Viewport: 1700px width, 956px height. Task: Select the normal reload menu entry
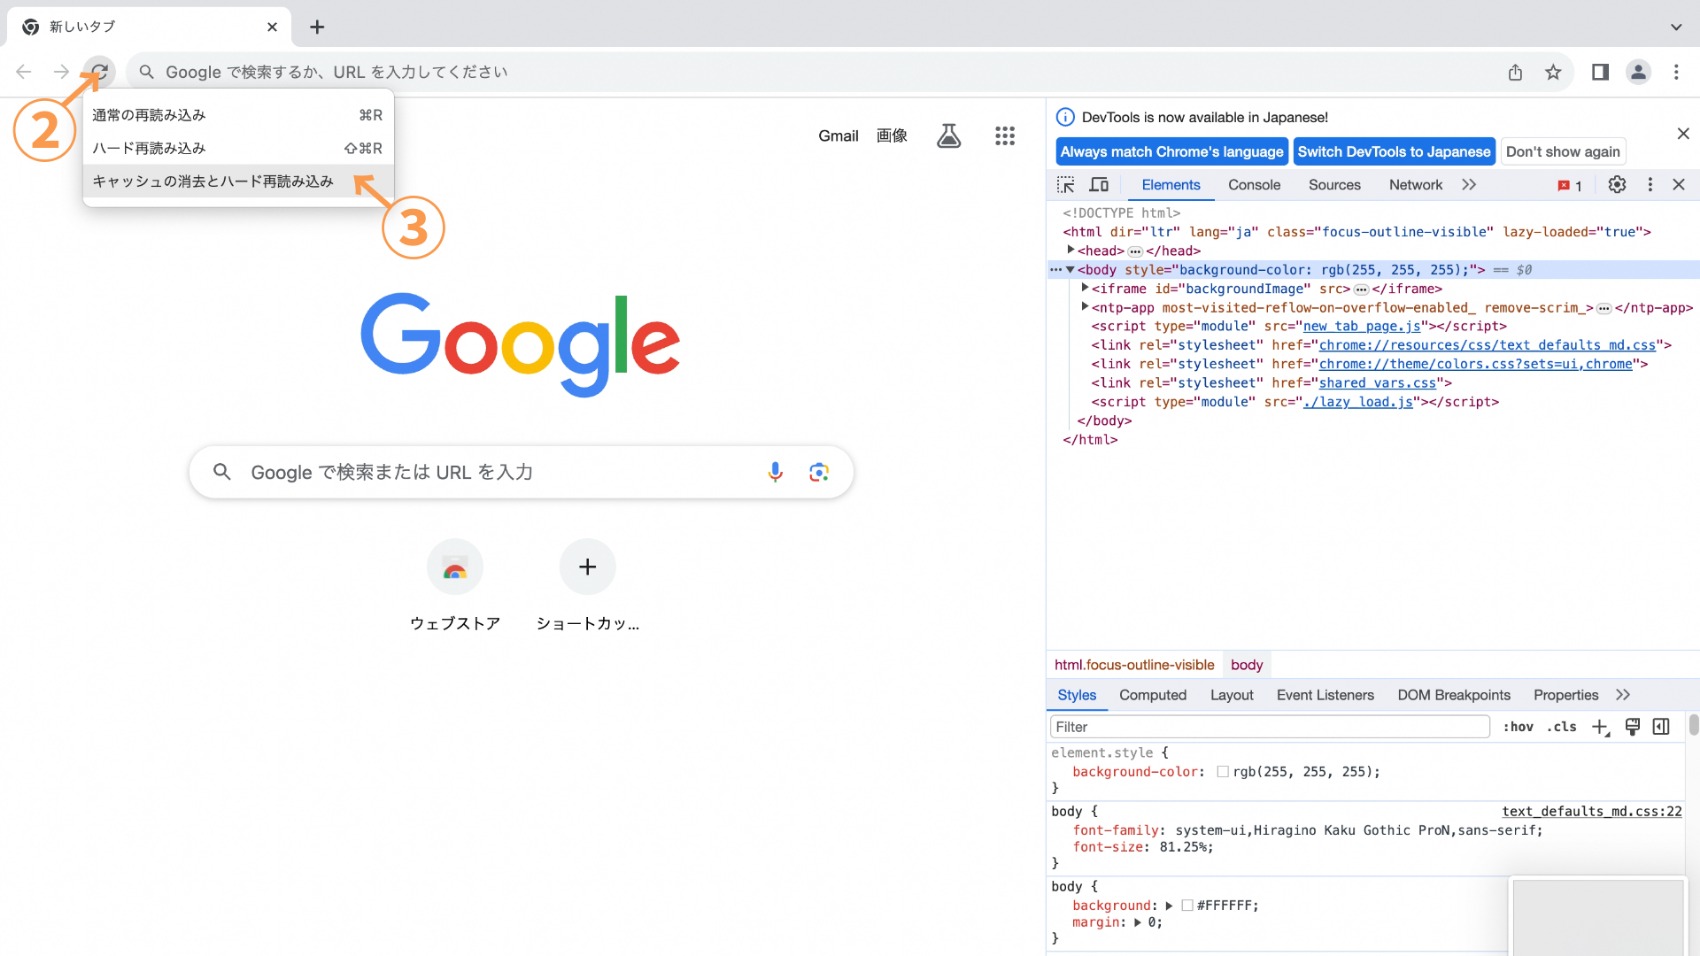(238, 115)
